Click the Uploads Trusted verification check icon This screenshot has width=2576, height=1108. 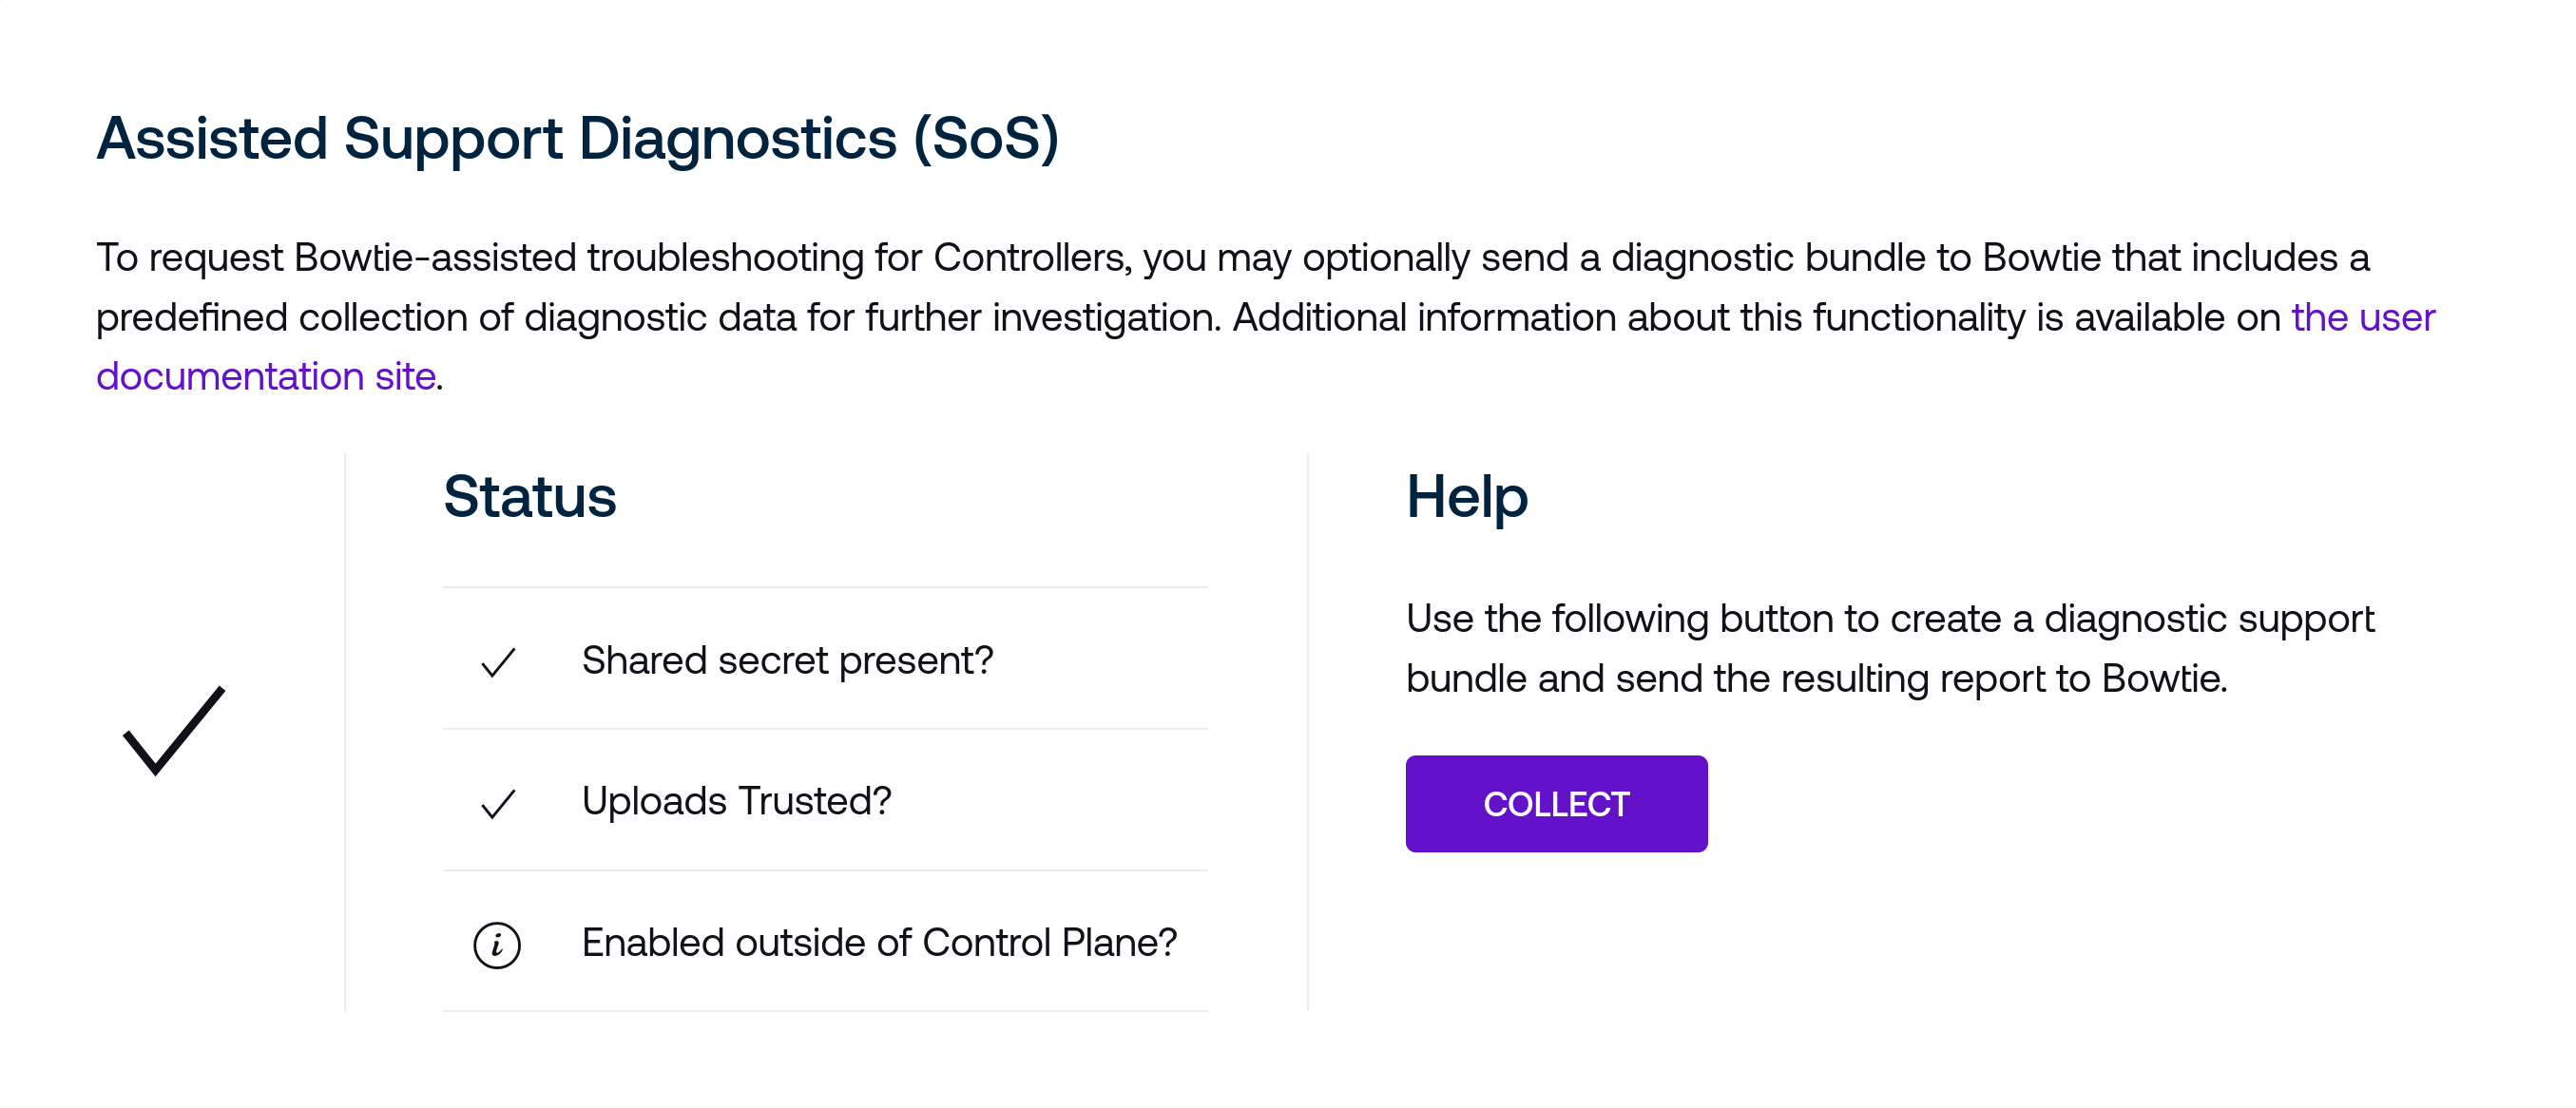[x=497, y=802]
